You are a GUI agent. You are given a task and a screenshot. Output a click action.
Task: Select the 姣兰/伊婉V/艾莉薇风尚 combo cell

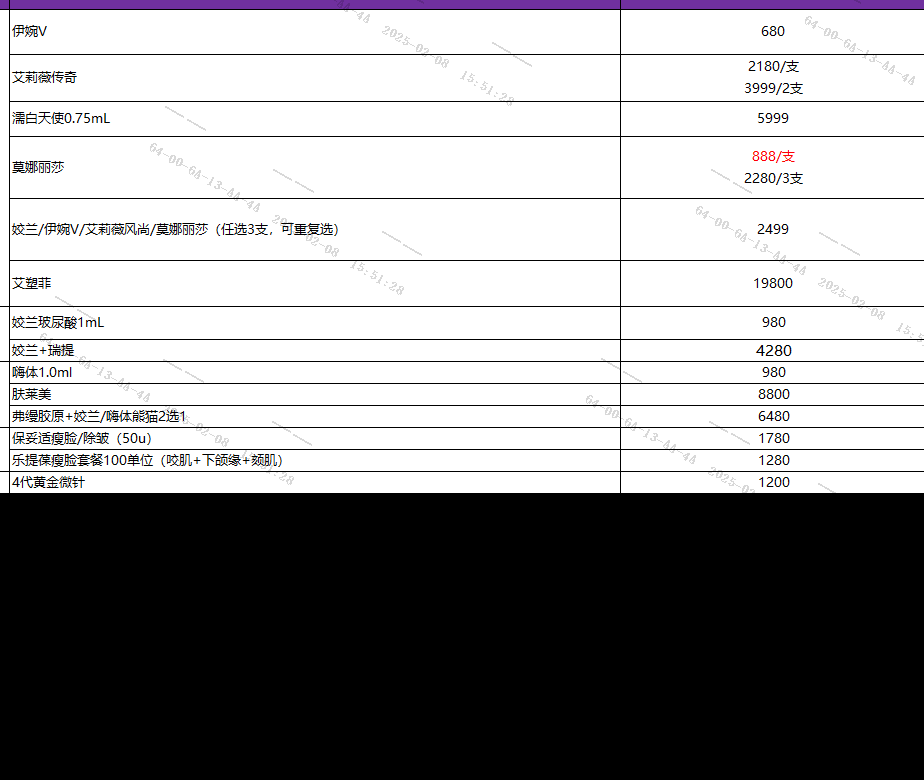pyautogui.click(x=315, y=230)
